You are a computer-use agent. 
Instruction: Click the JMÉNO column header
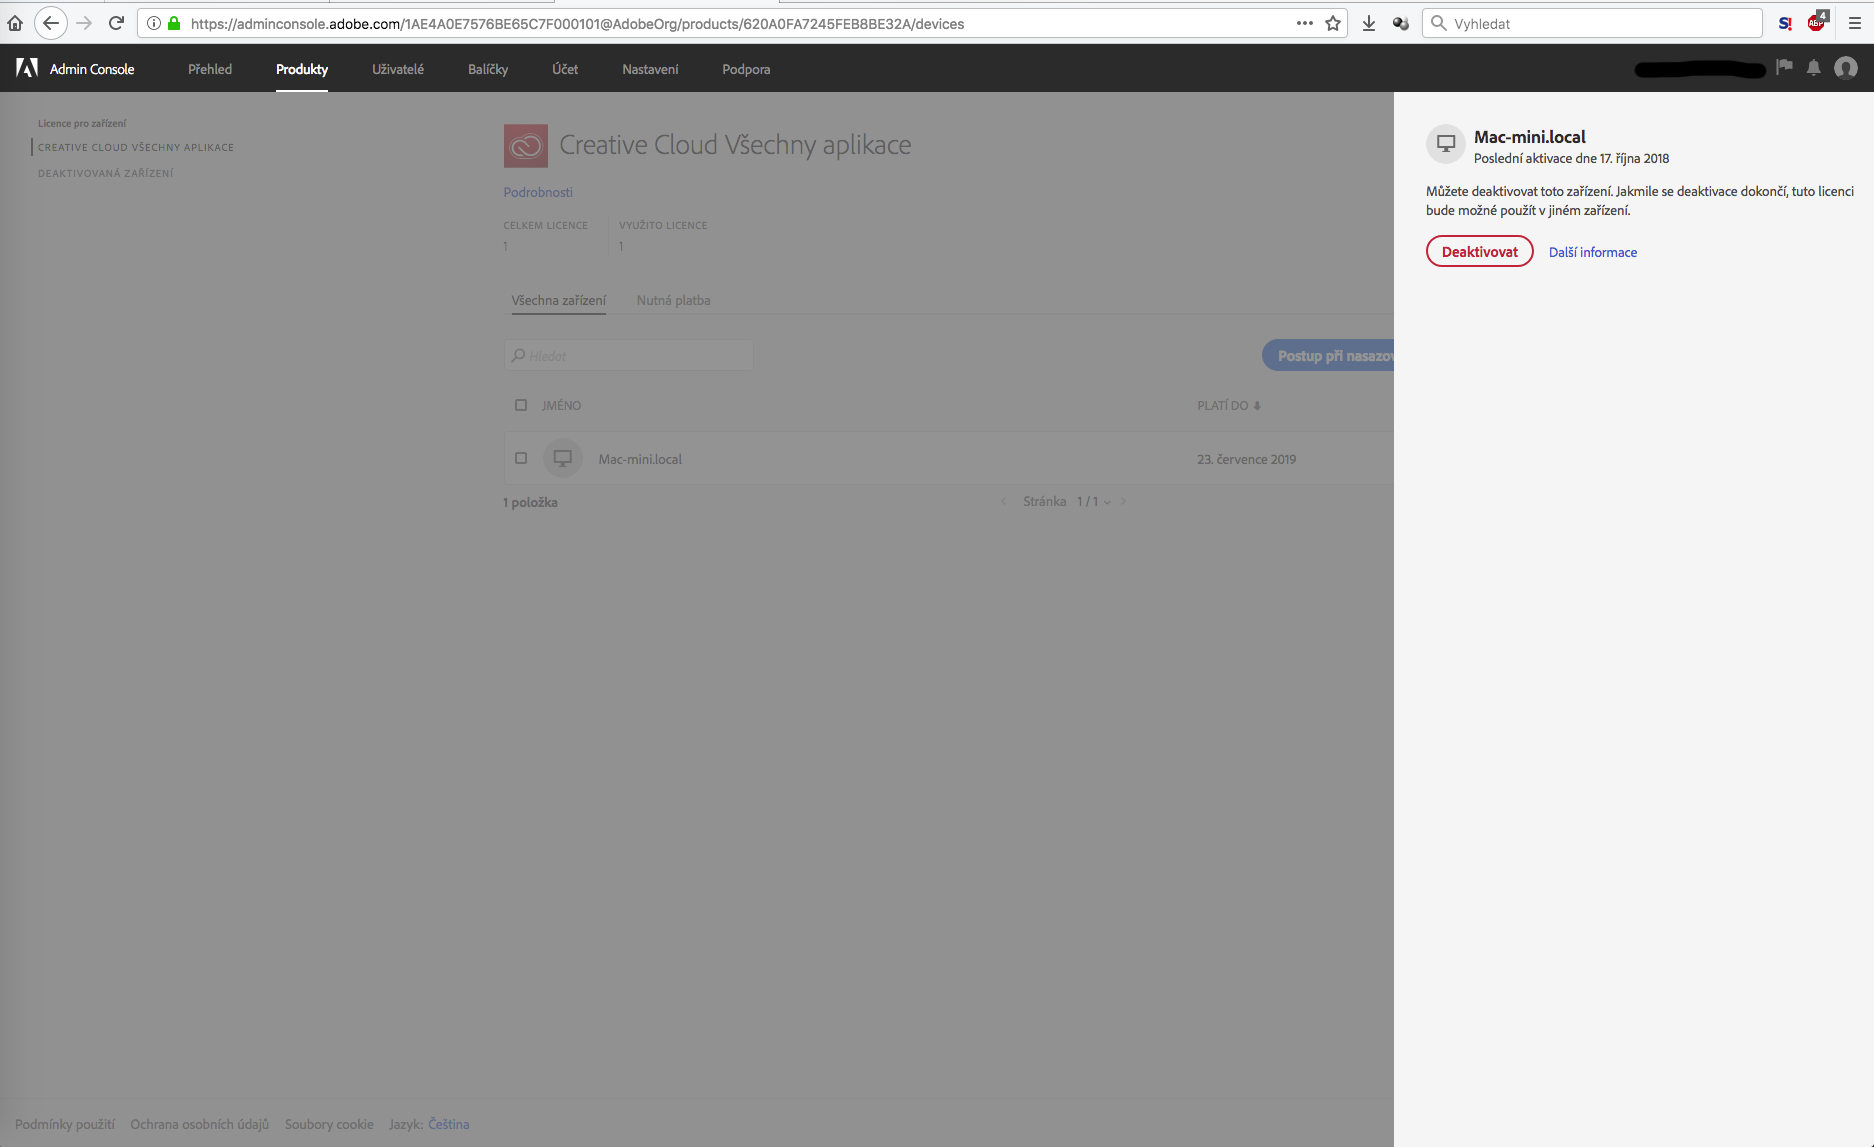pyautogui.click(x=561, y=405)
